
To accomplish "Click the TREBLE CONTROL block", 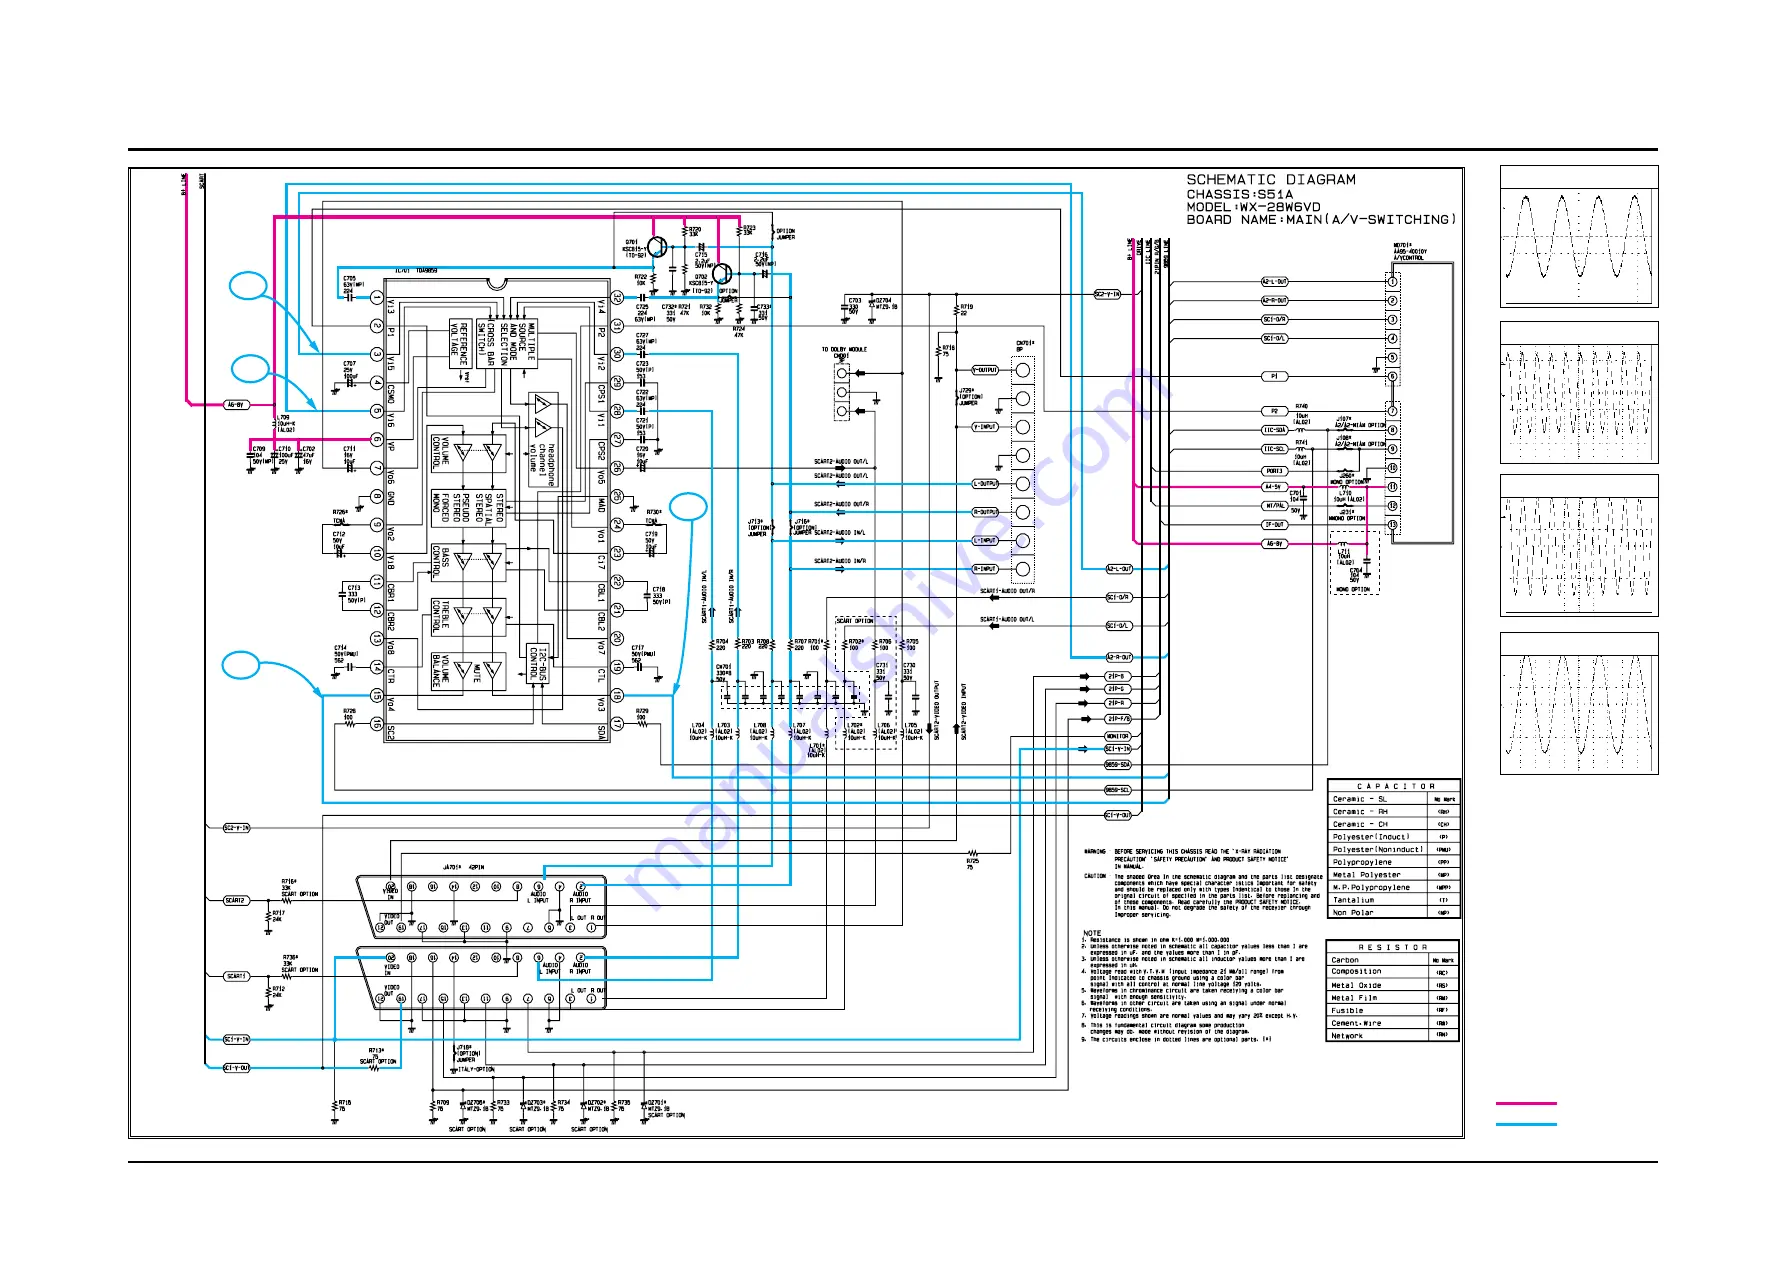I will click(468, 617).
